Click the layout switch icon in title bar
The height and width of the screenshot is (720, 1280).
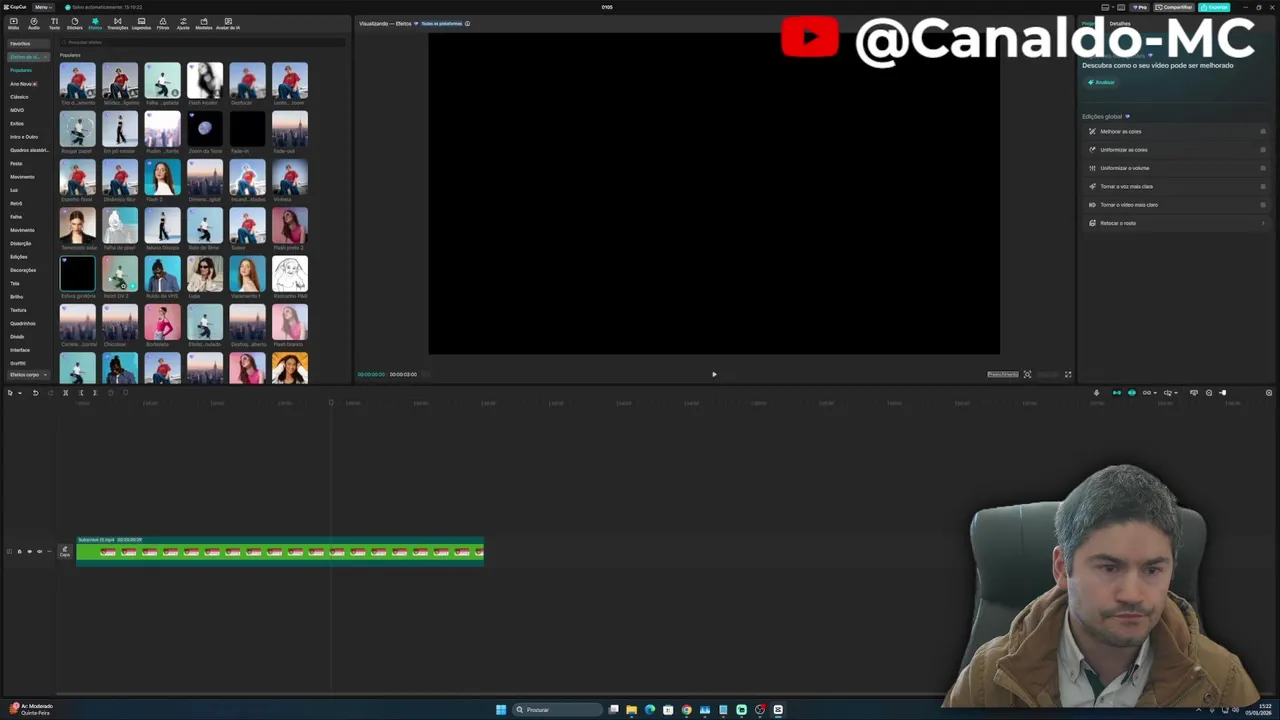1106,7
